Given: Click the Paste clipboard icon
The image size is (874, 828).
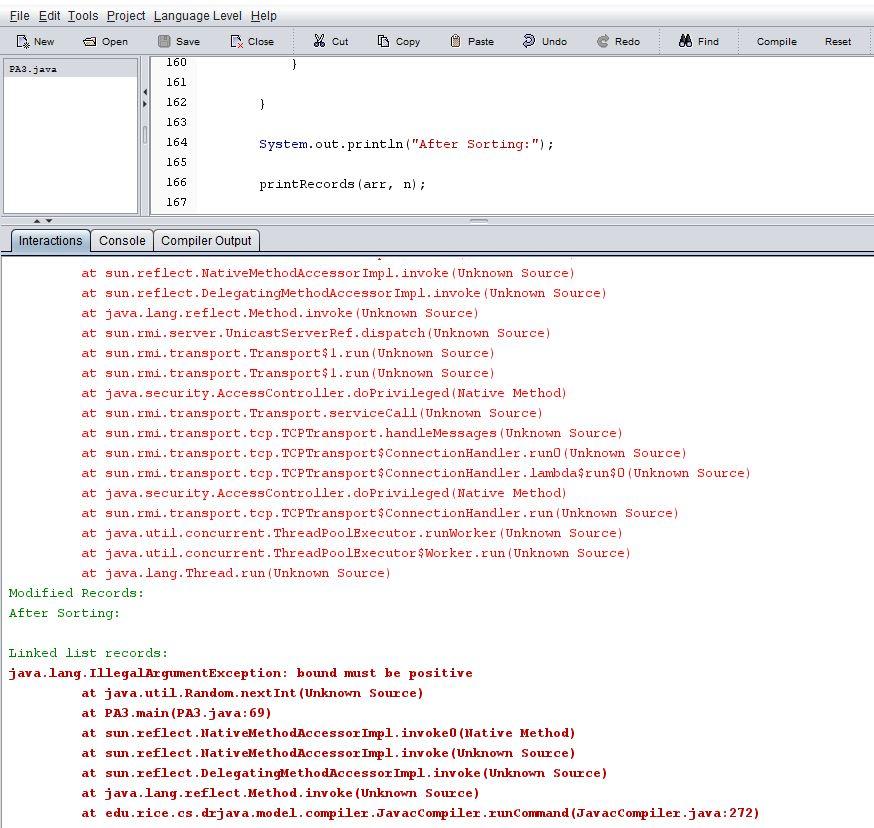Looking at the screenshot, I should [455, 41].
